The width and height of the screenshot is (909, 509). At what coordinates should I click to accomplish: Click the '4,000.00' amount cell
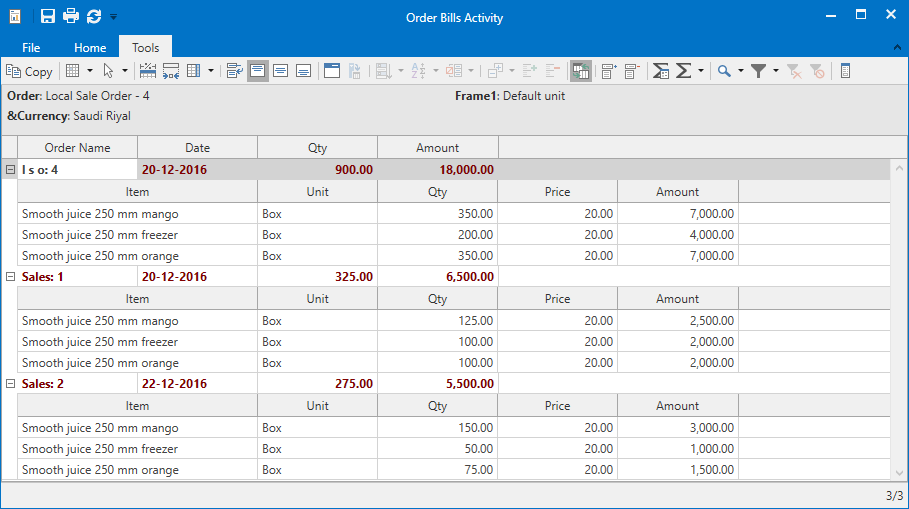click(678, 235)
